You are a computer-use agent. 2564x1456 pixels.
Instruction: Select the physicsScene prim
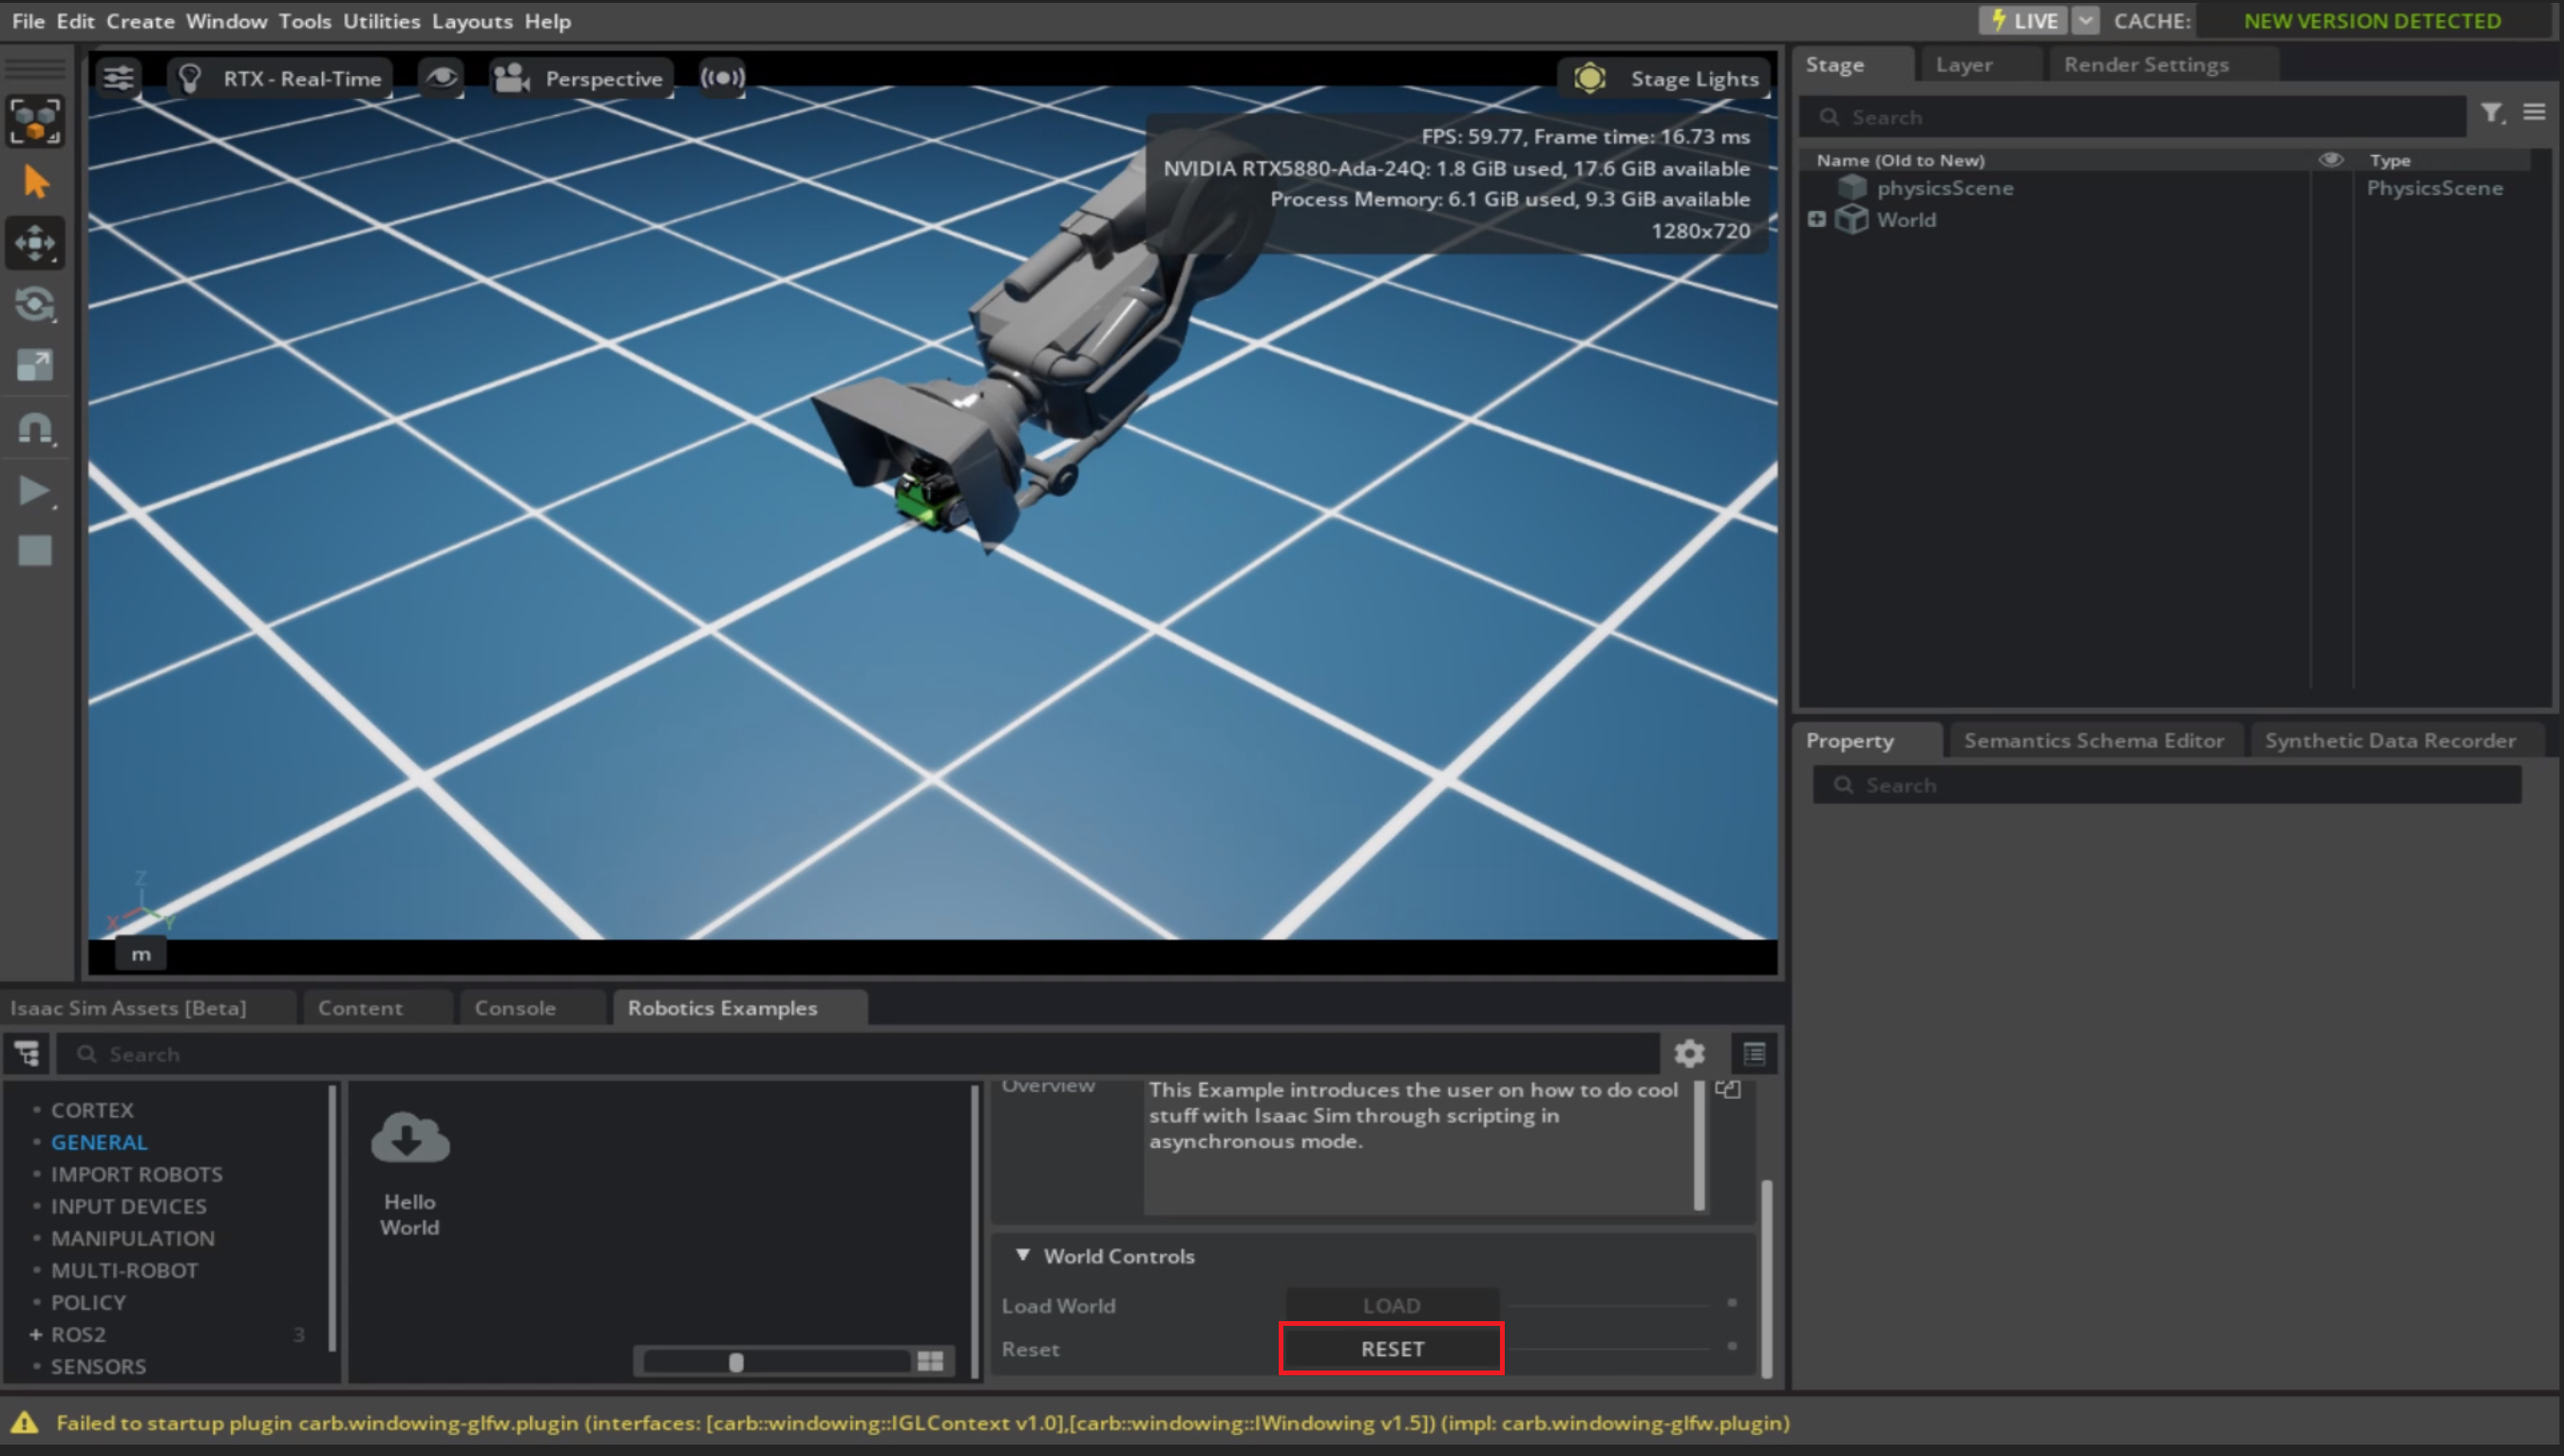coord(1944,188)
